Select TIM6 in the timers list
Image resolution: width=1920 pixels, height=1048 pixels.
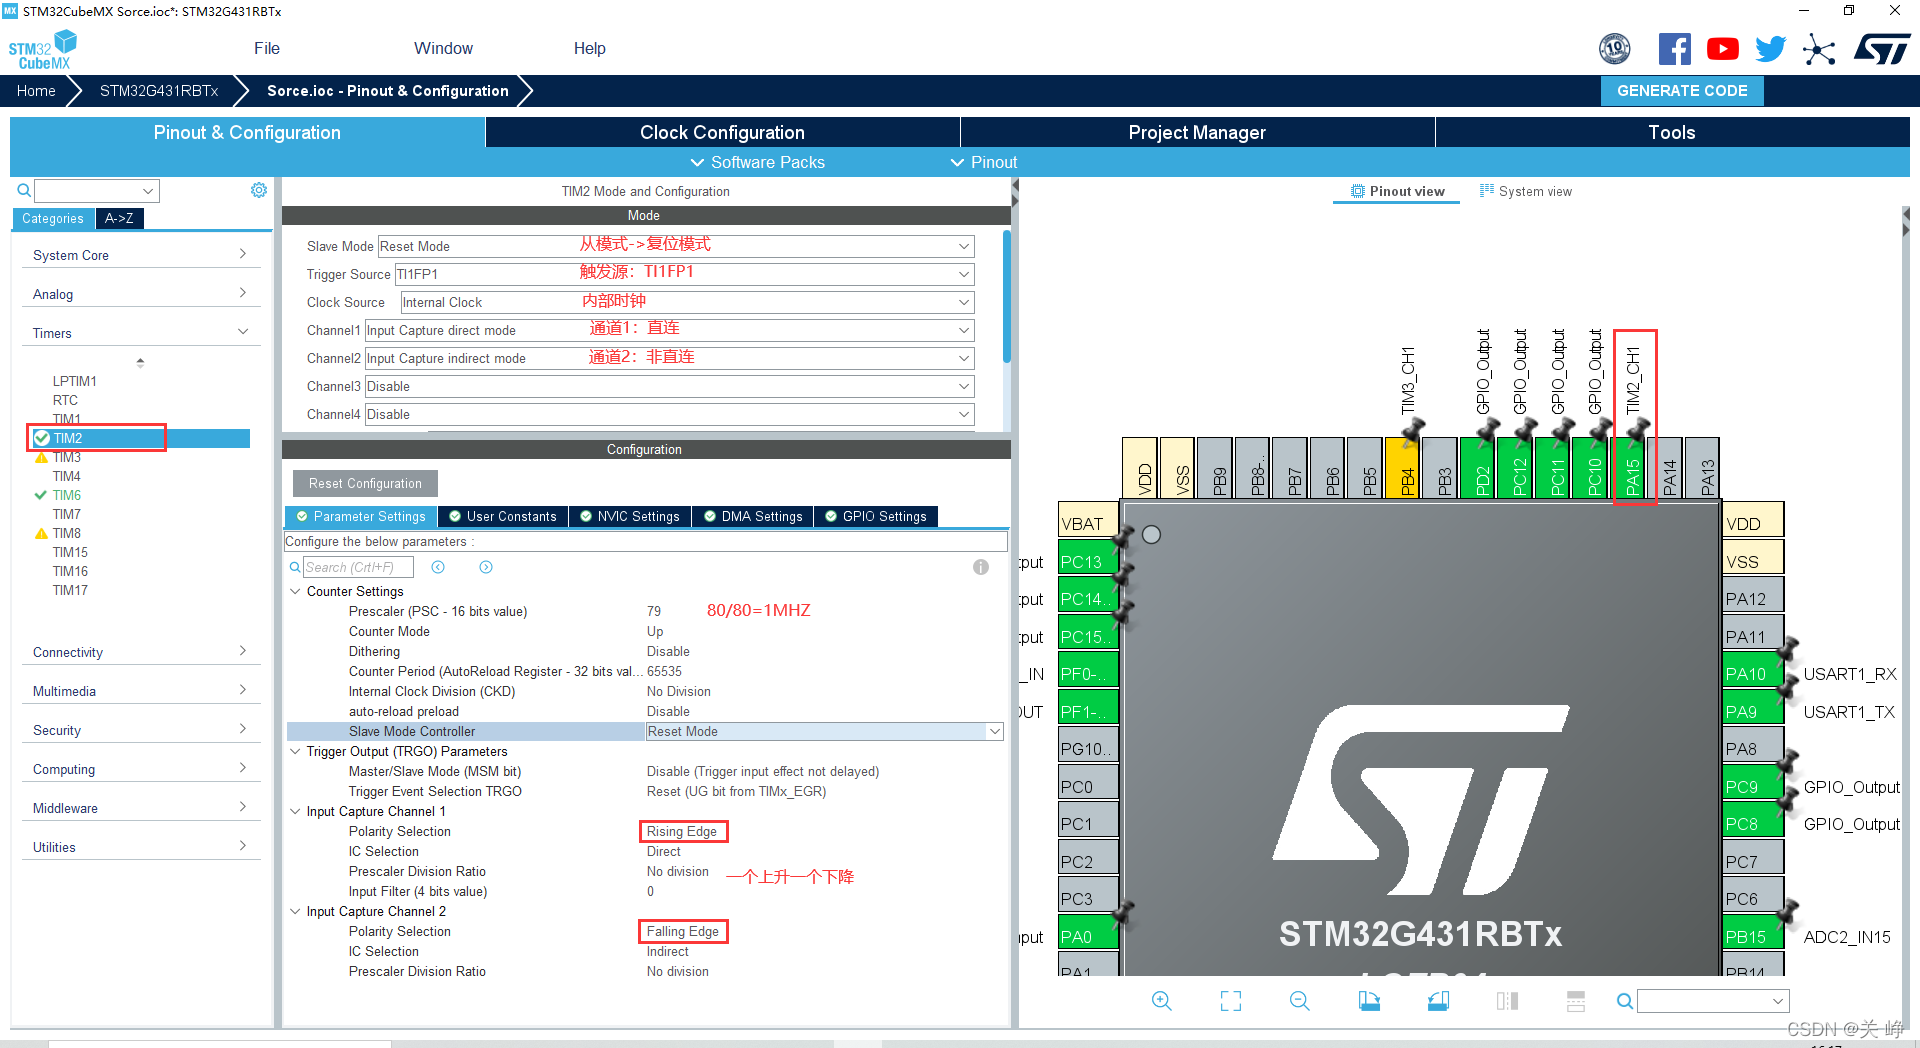(x=67, y=495)
